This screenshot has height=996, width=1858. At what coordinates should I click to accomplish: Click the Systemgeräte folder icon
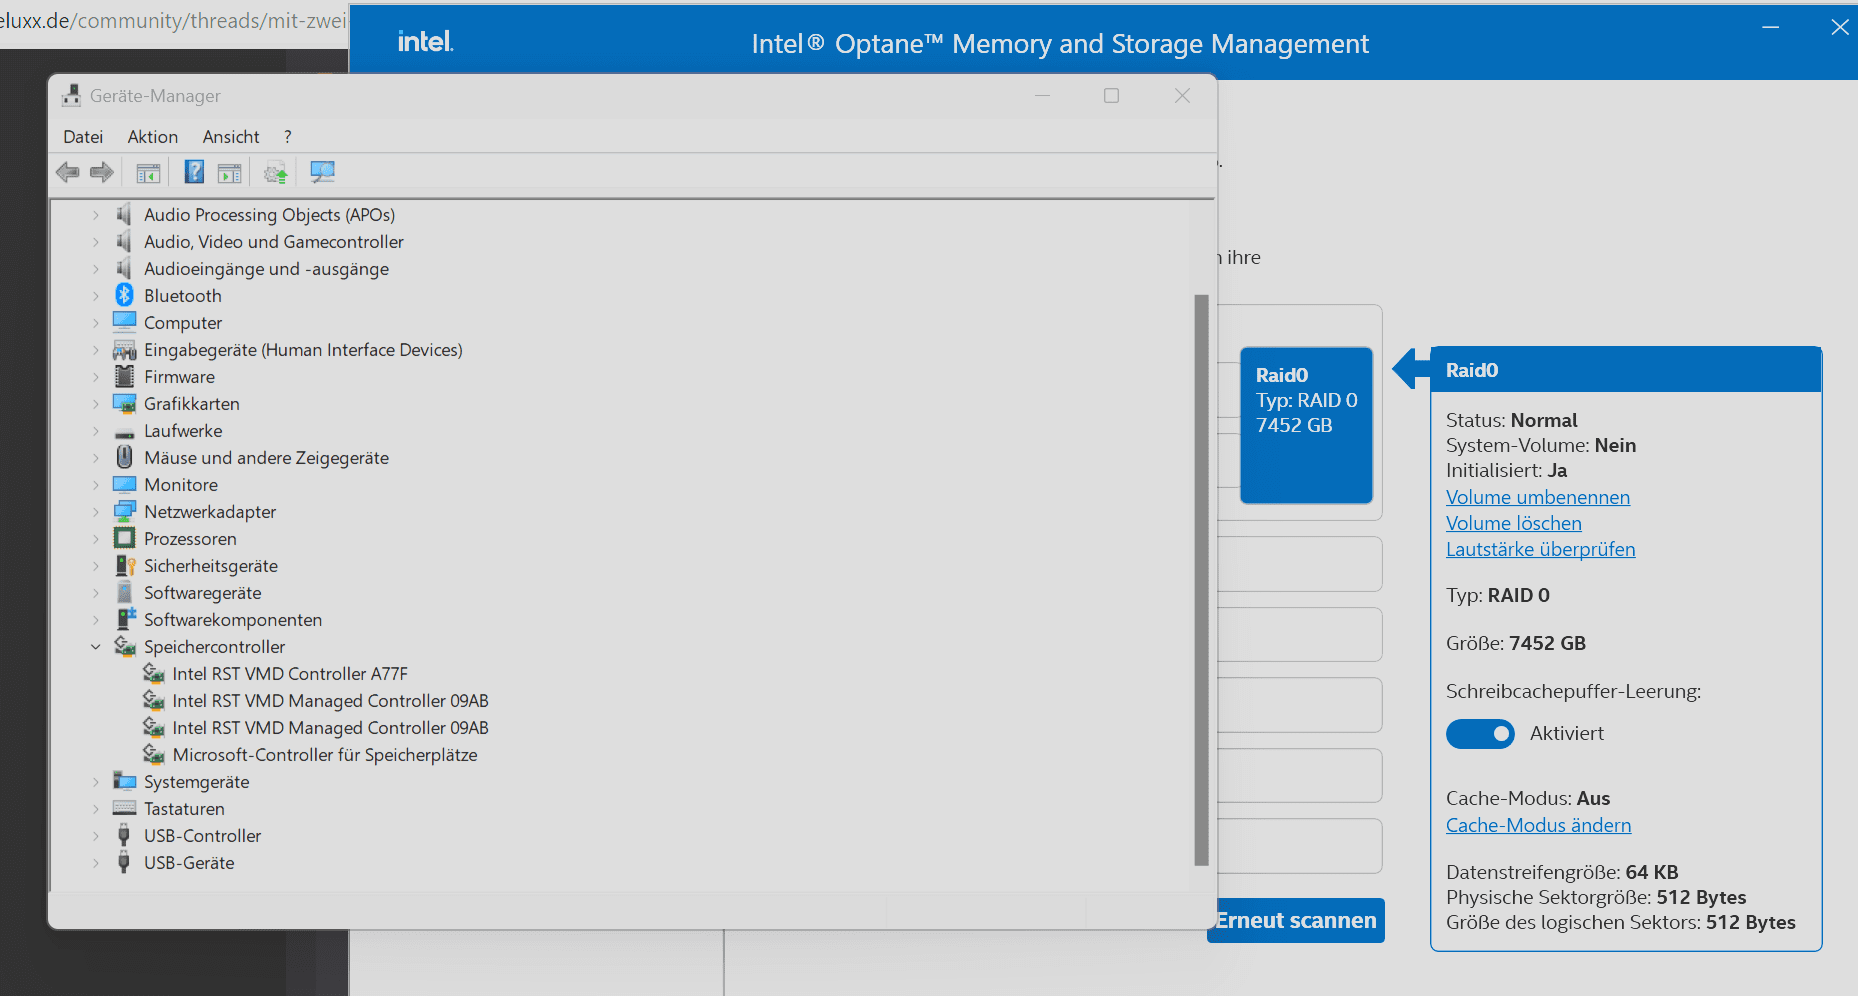pyautogui.click(x=124, y=781)
